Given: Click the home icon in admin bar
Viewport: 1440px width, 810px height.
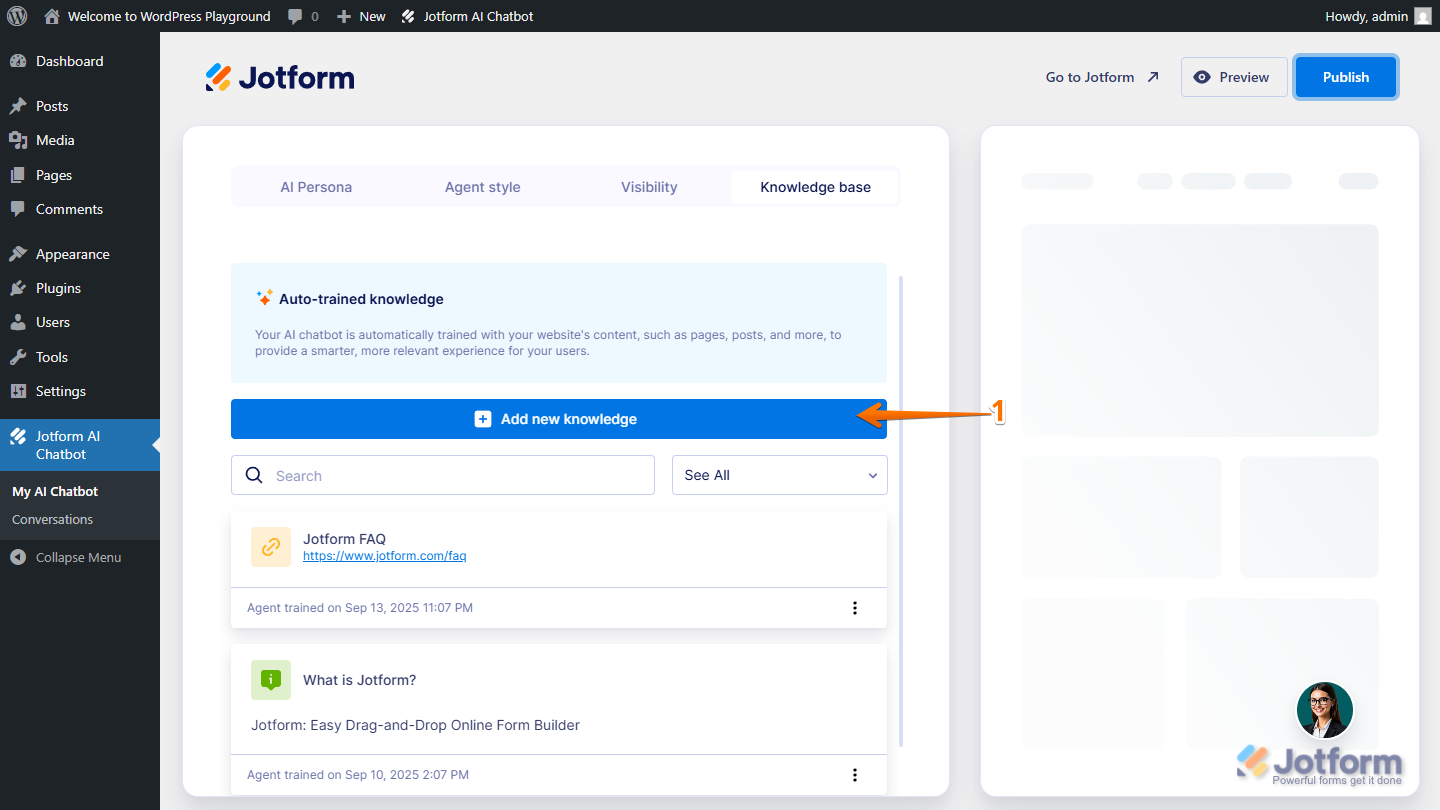Looking at the screenshot, I should click(52, 16).
